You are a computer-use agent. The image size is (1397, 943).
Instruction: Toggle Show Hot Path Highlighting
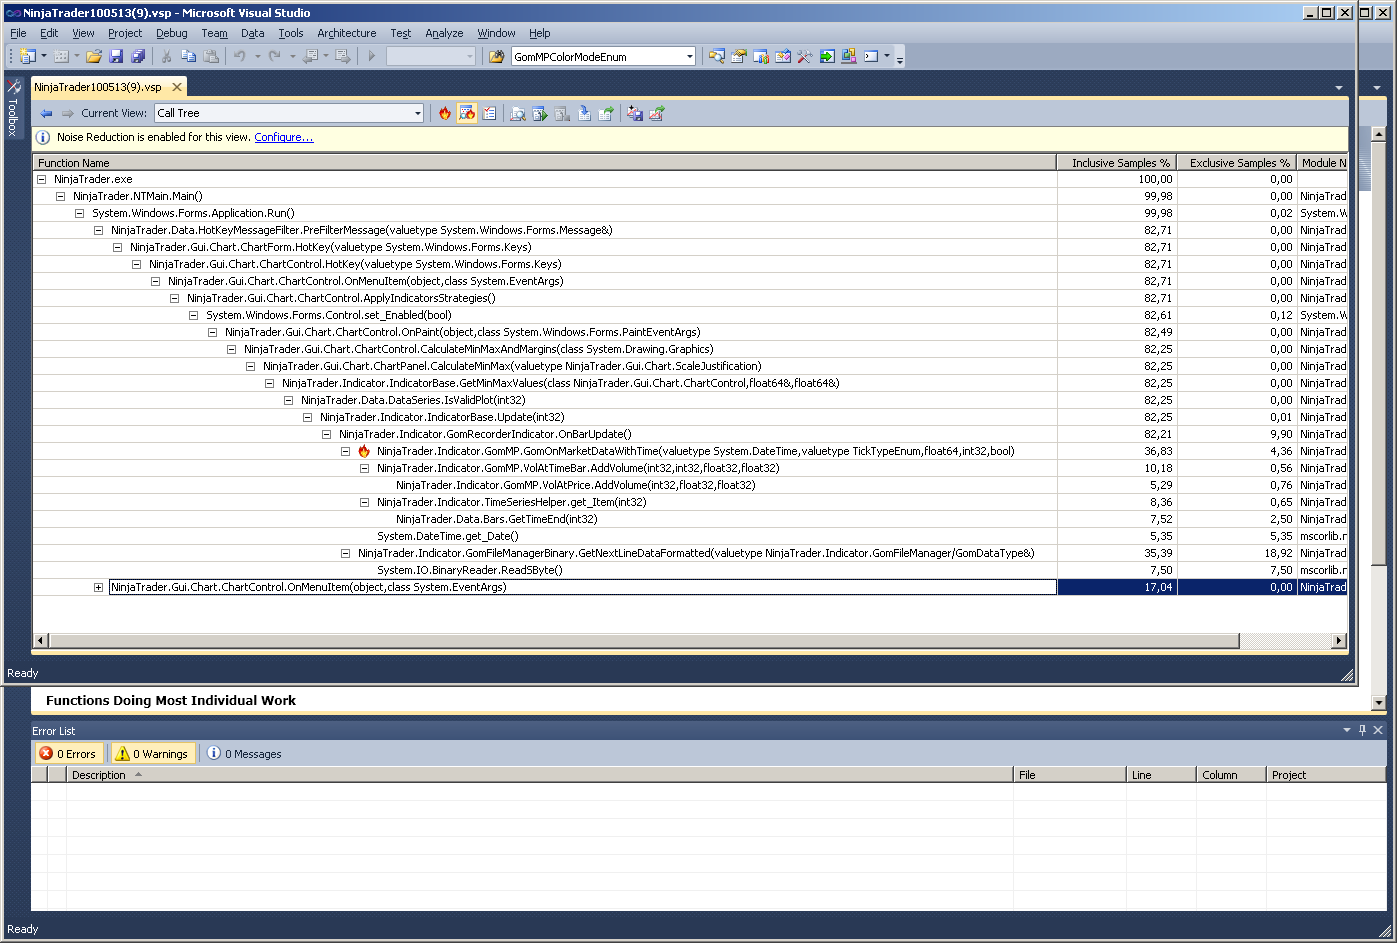point(467,114)
